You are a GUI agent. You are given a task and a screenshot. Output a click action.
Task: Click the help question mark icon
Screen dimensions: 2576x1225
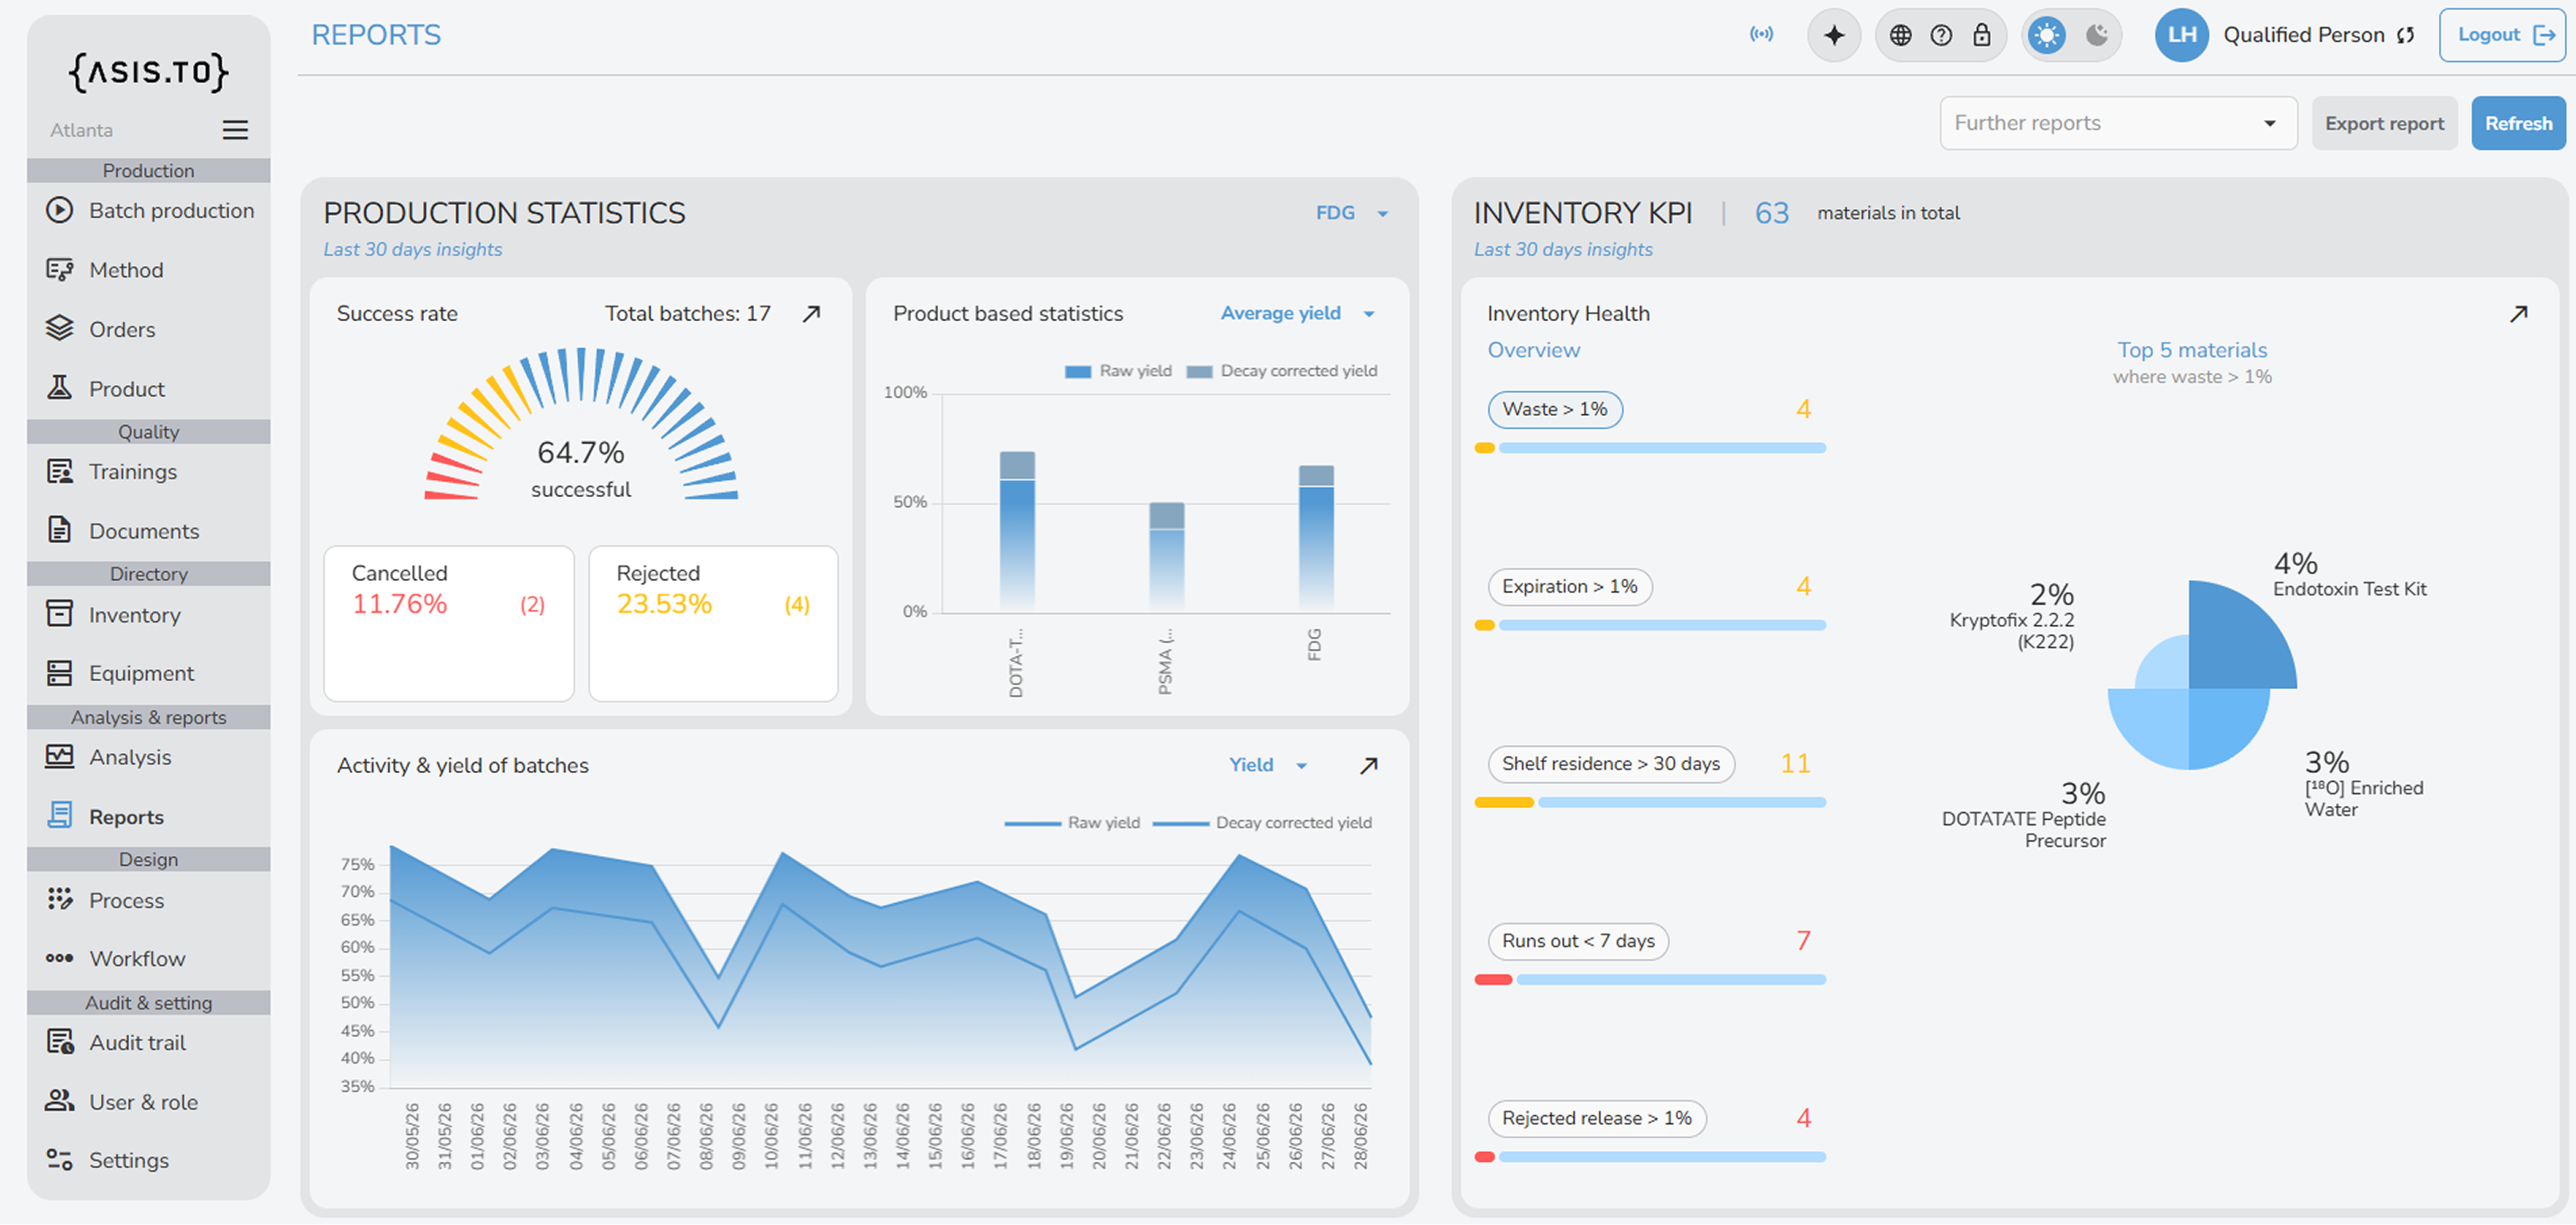pos(1941,35)
